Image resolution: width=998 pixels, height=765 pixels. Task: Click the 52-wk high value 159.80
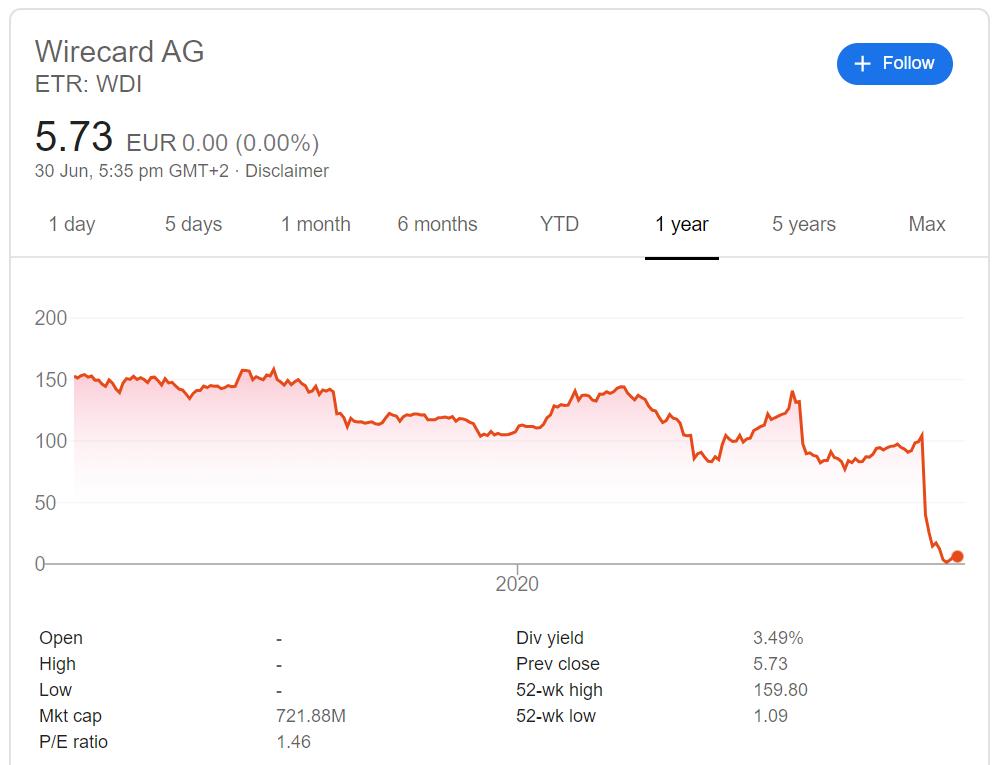click(782, 689)
